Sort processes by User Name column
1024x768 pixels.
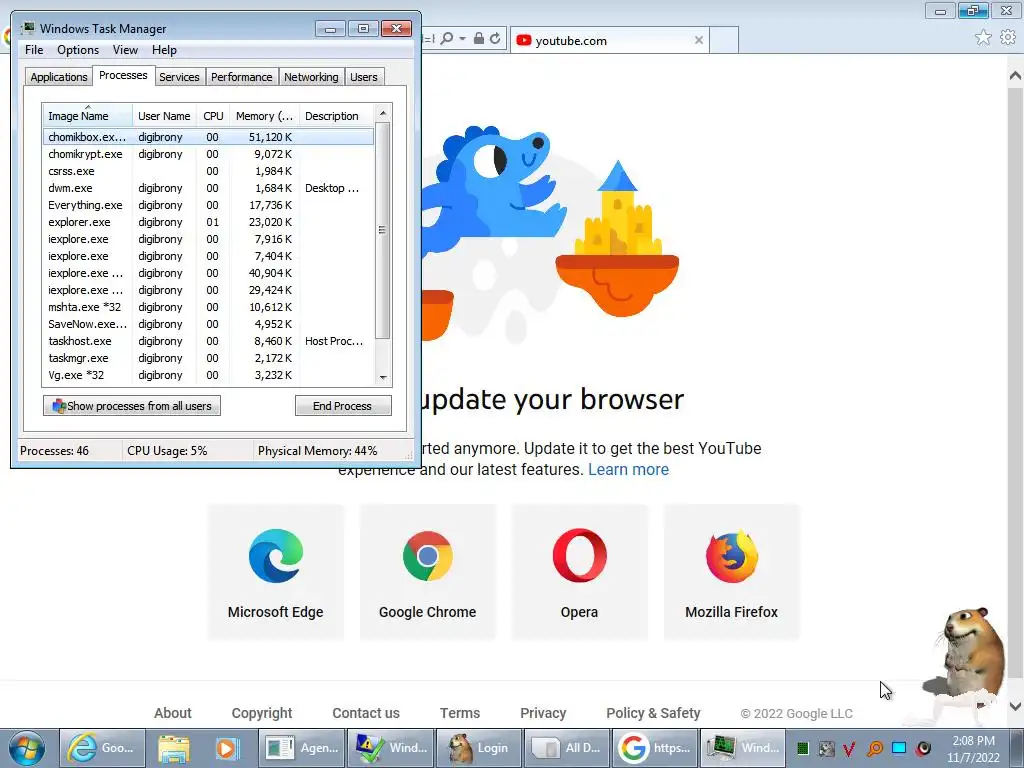(x=165, y=116)
